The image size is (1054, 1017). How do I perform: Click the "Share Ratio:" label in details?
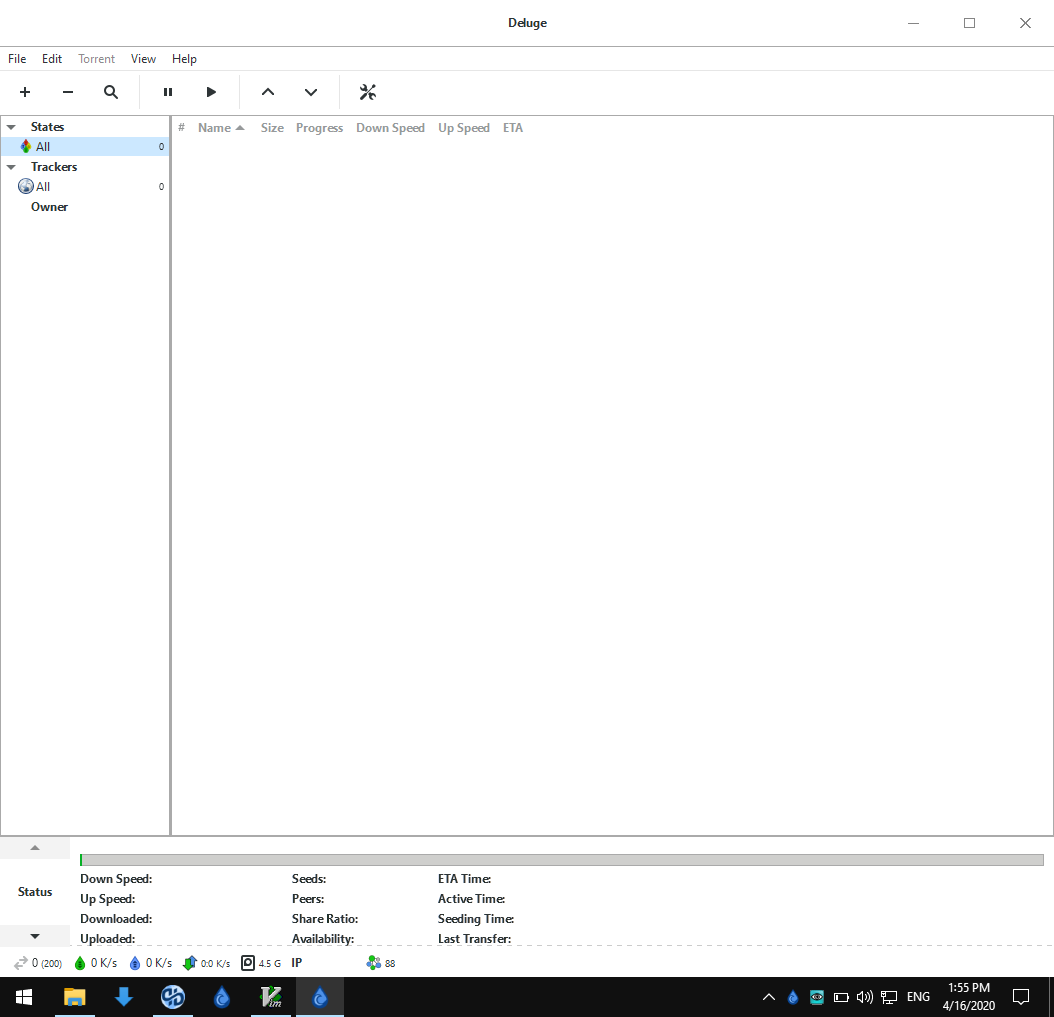325,919
